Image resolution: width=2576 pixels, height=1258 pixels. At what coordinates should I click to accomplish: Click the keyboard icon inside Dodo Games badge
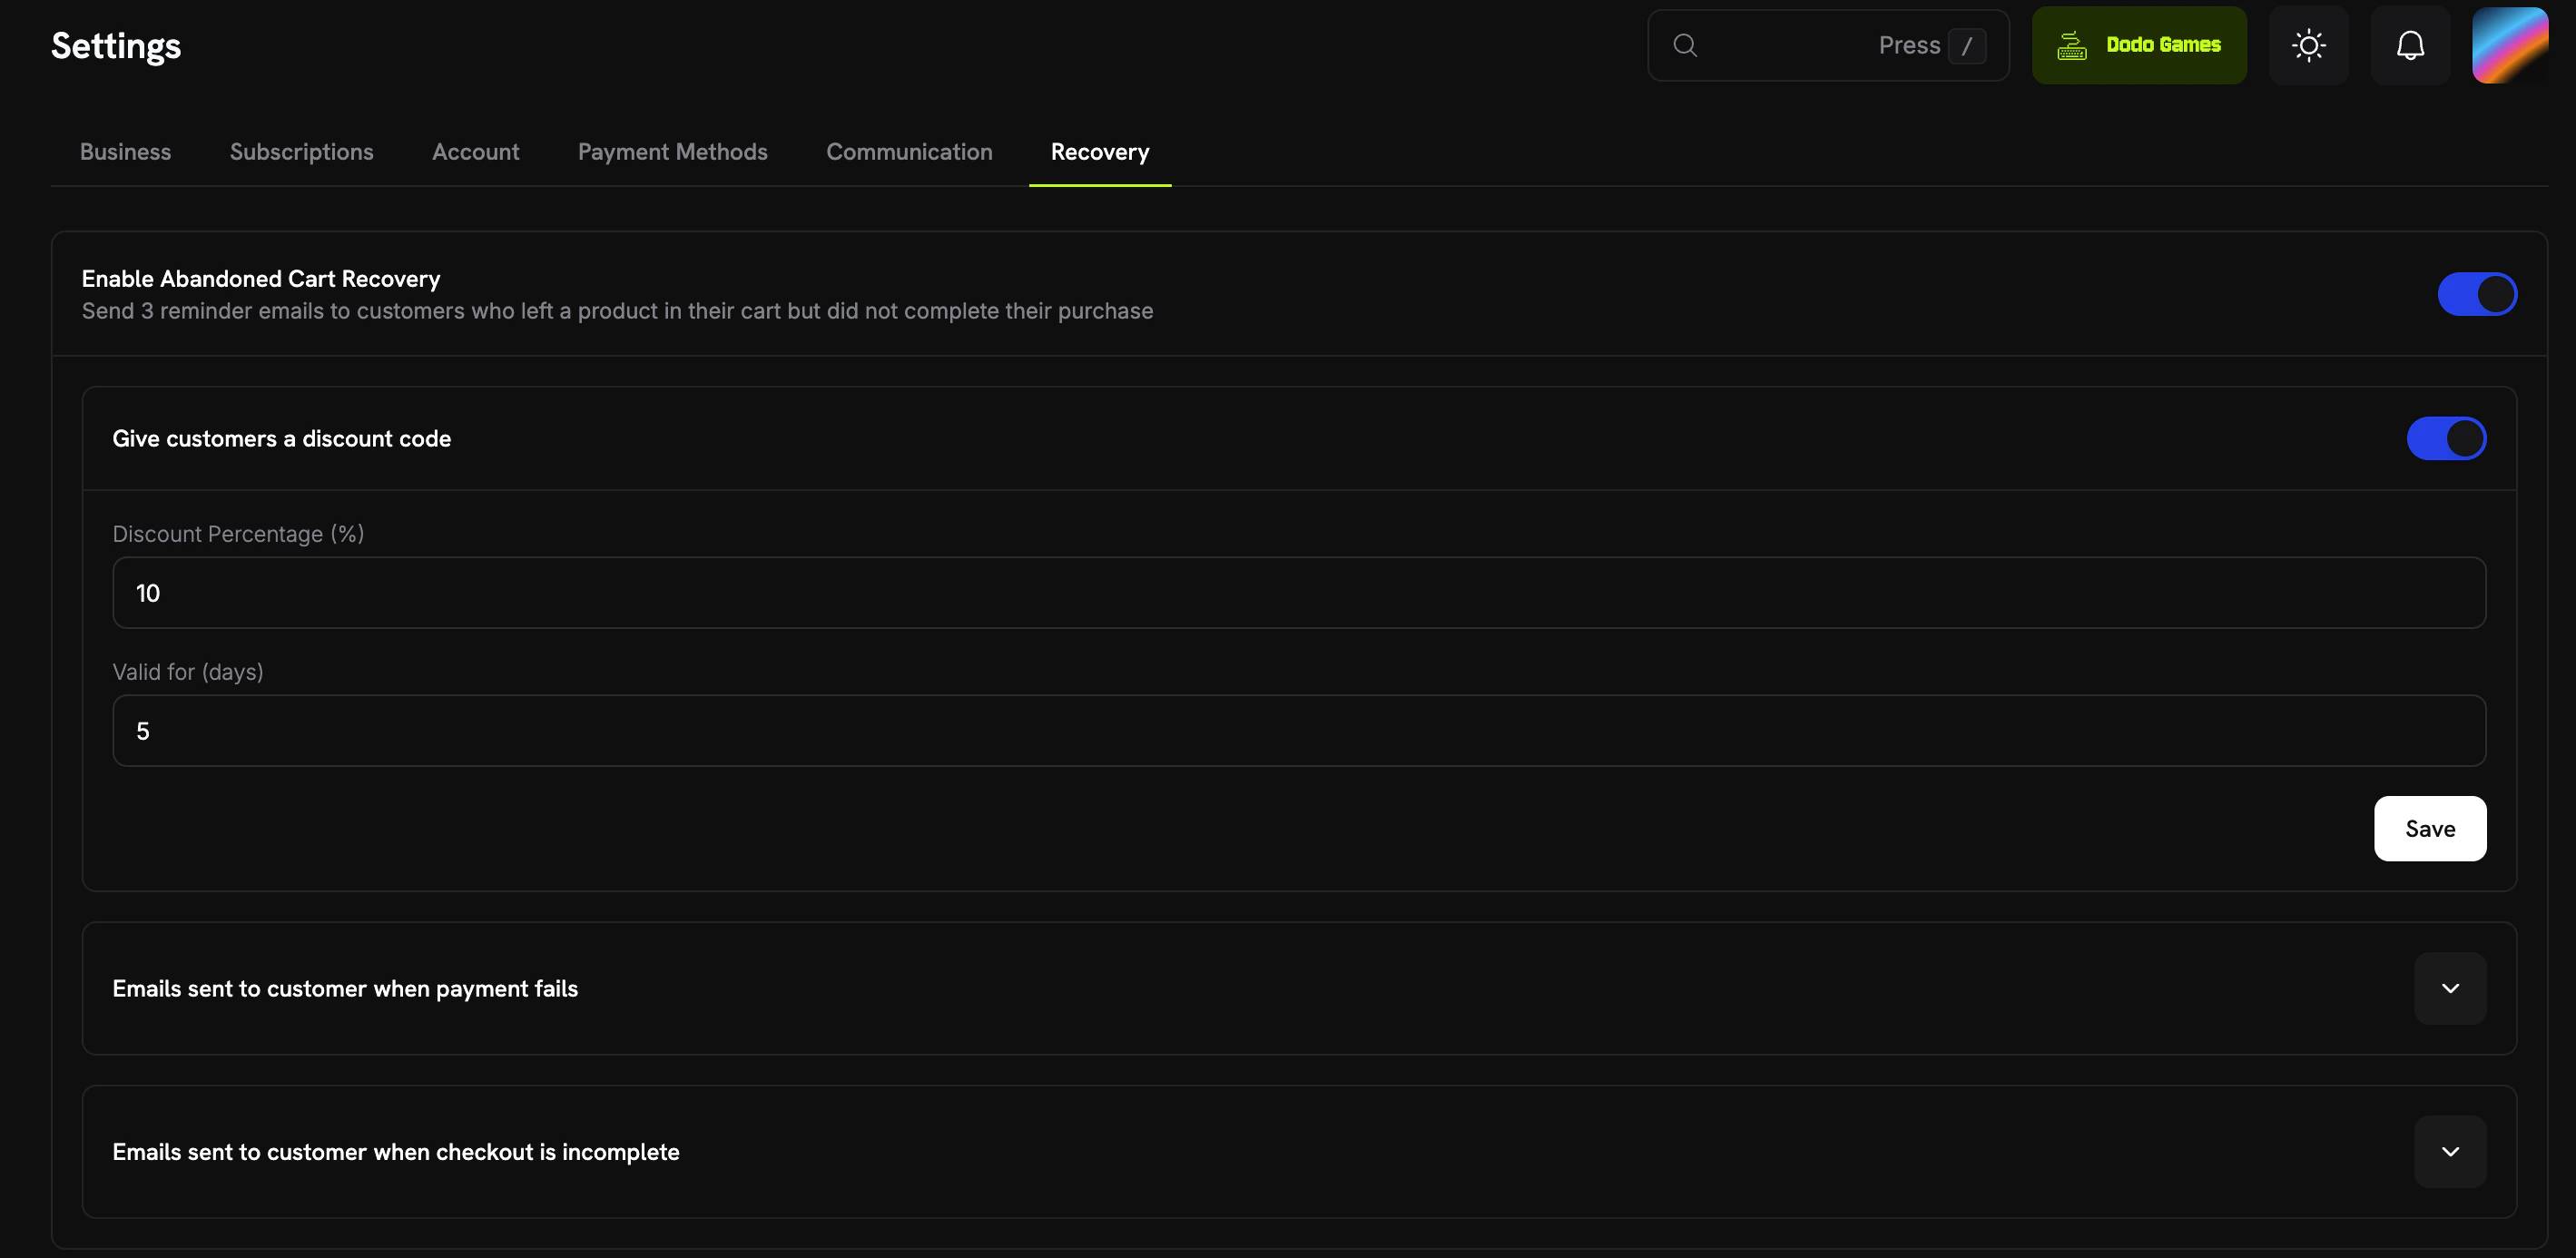(x=2072, y=45)
